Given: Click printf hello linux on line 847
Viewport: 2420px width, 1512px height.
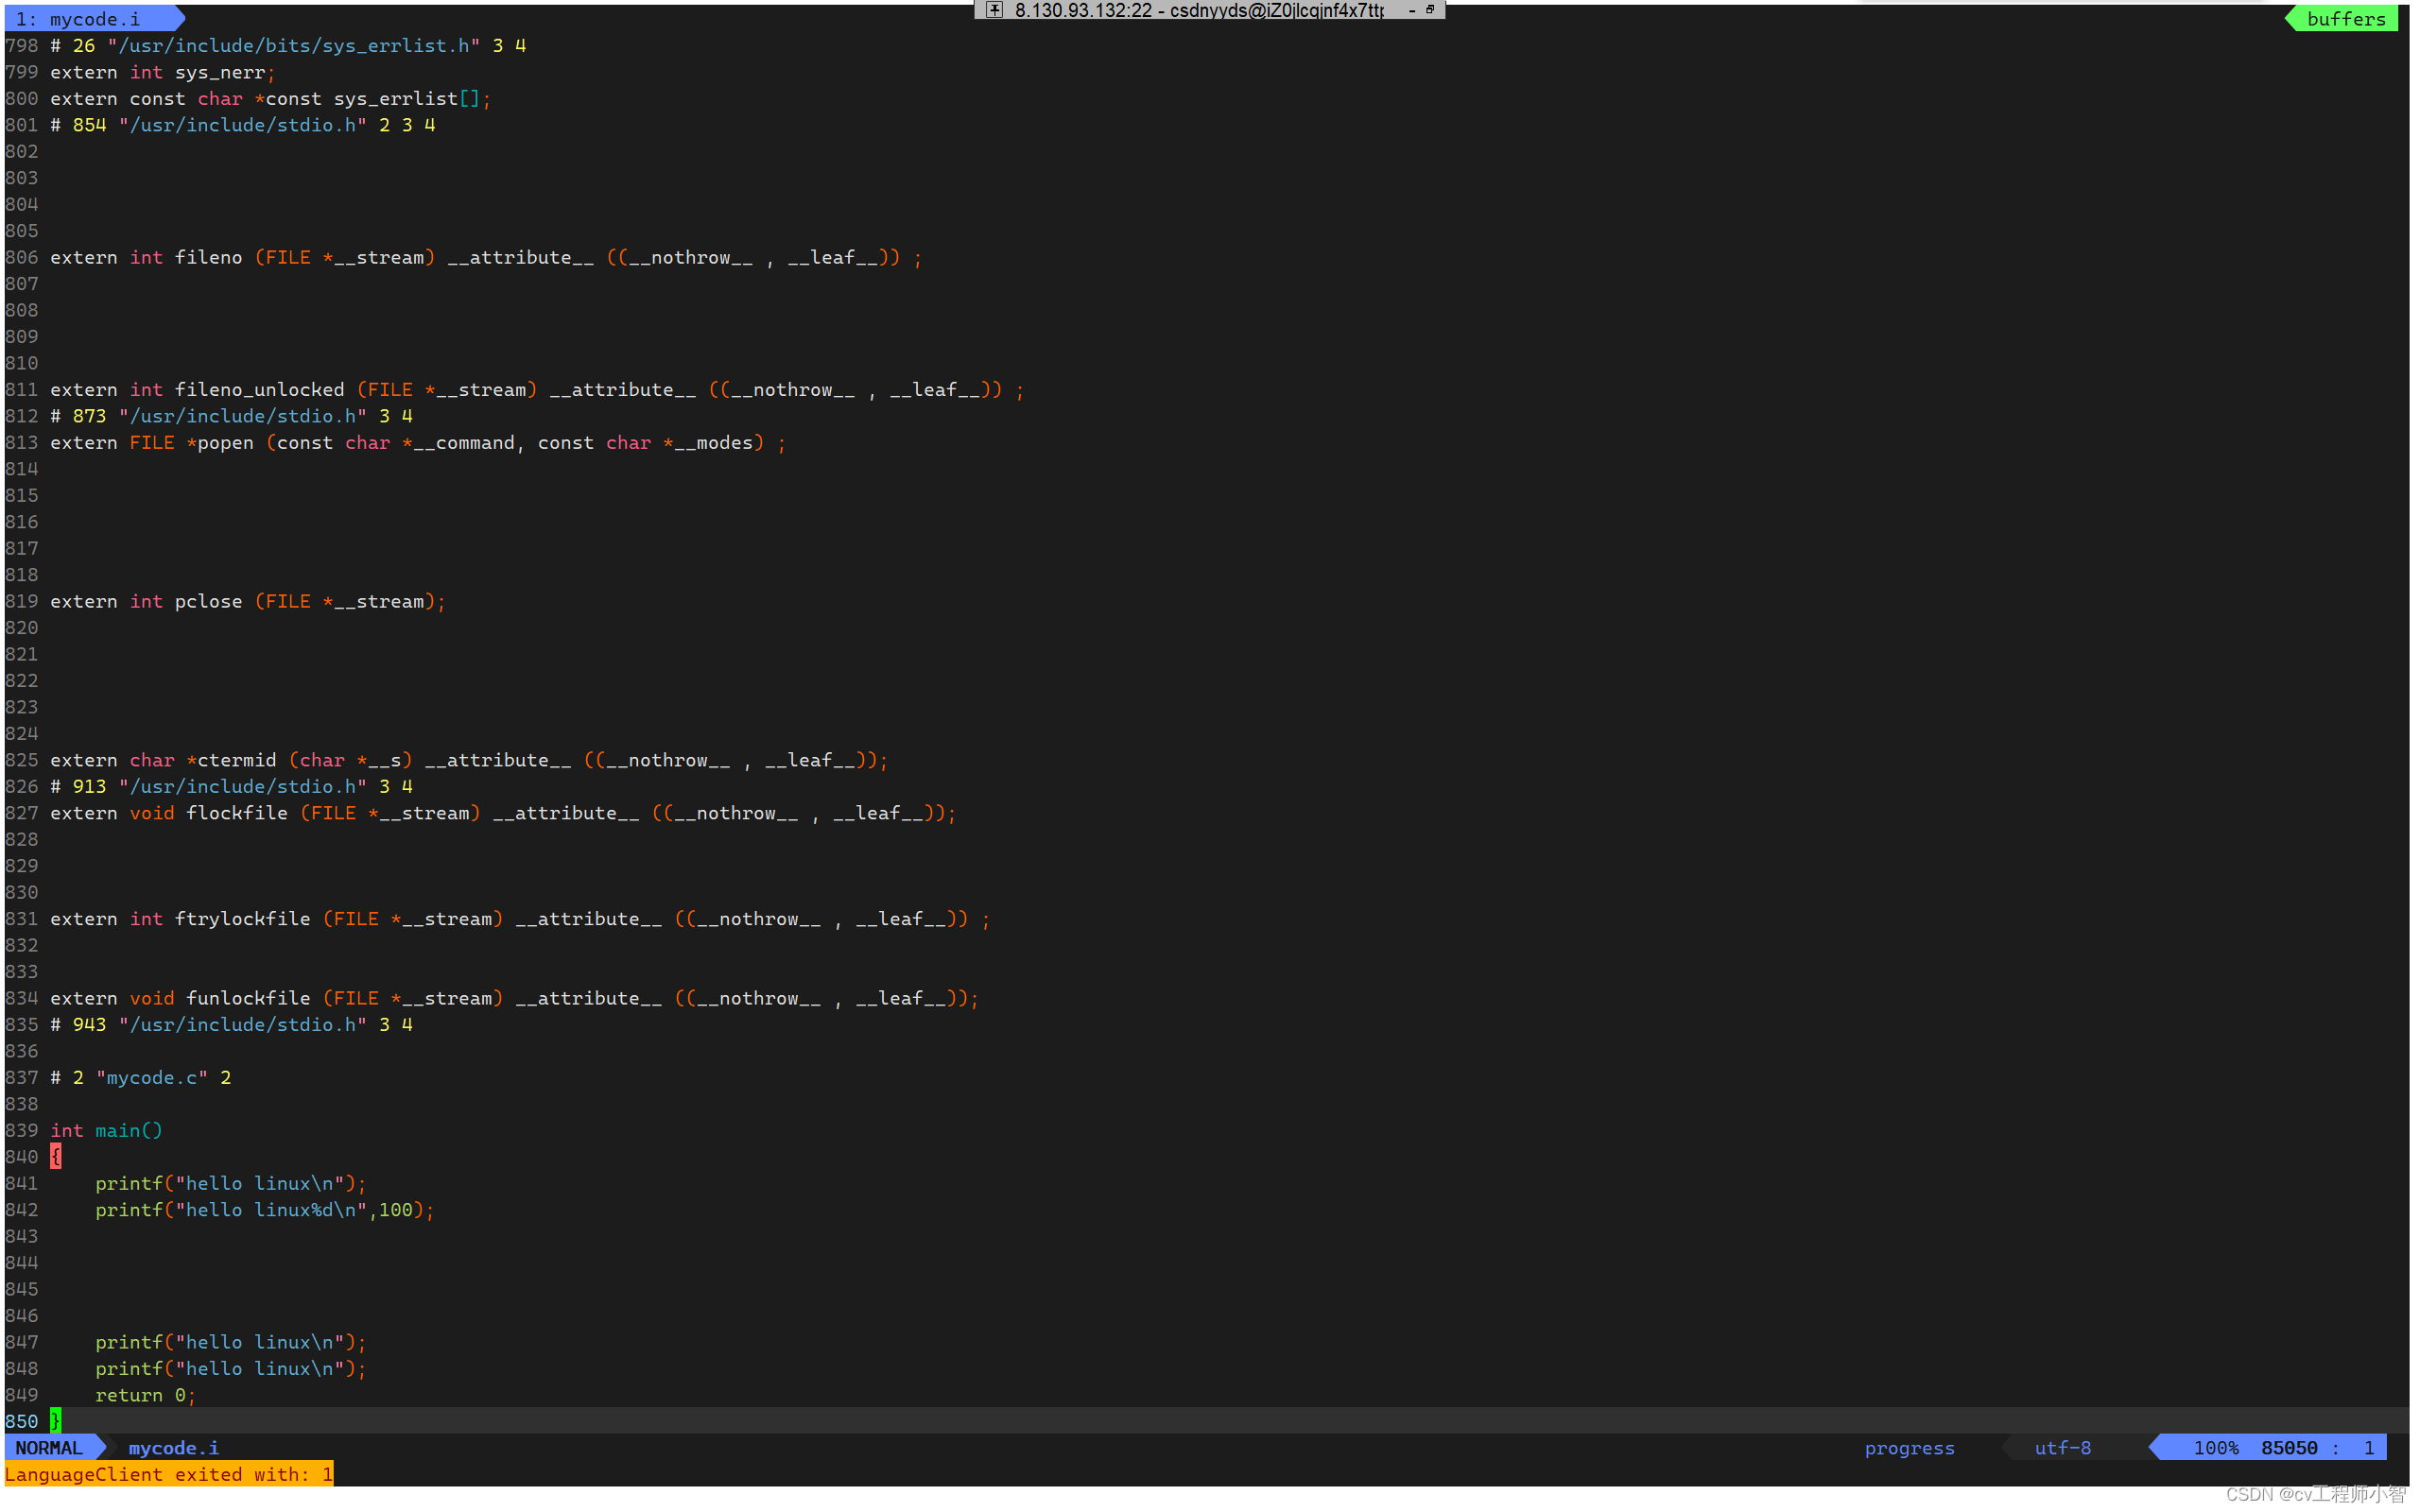Looking at the screenshot, I should (231, 1342).
